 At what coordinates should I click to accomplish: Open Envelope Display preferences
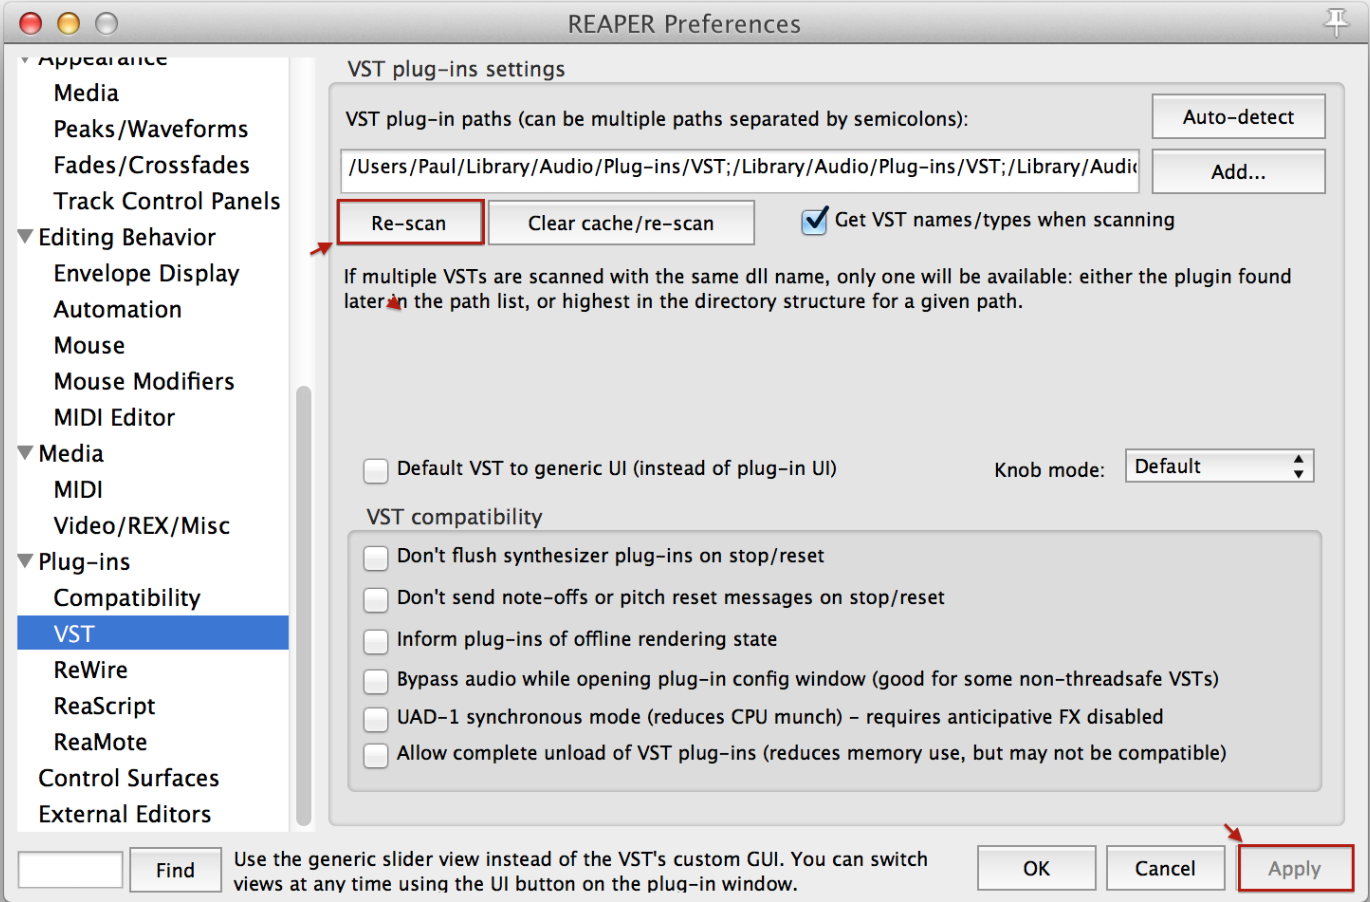coord(147,273)
